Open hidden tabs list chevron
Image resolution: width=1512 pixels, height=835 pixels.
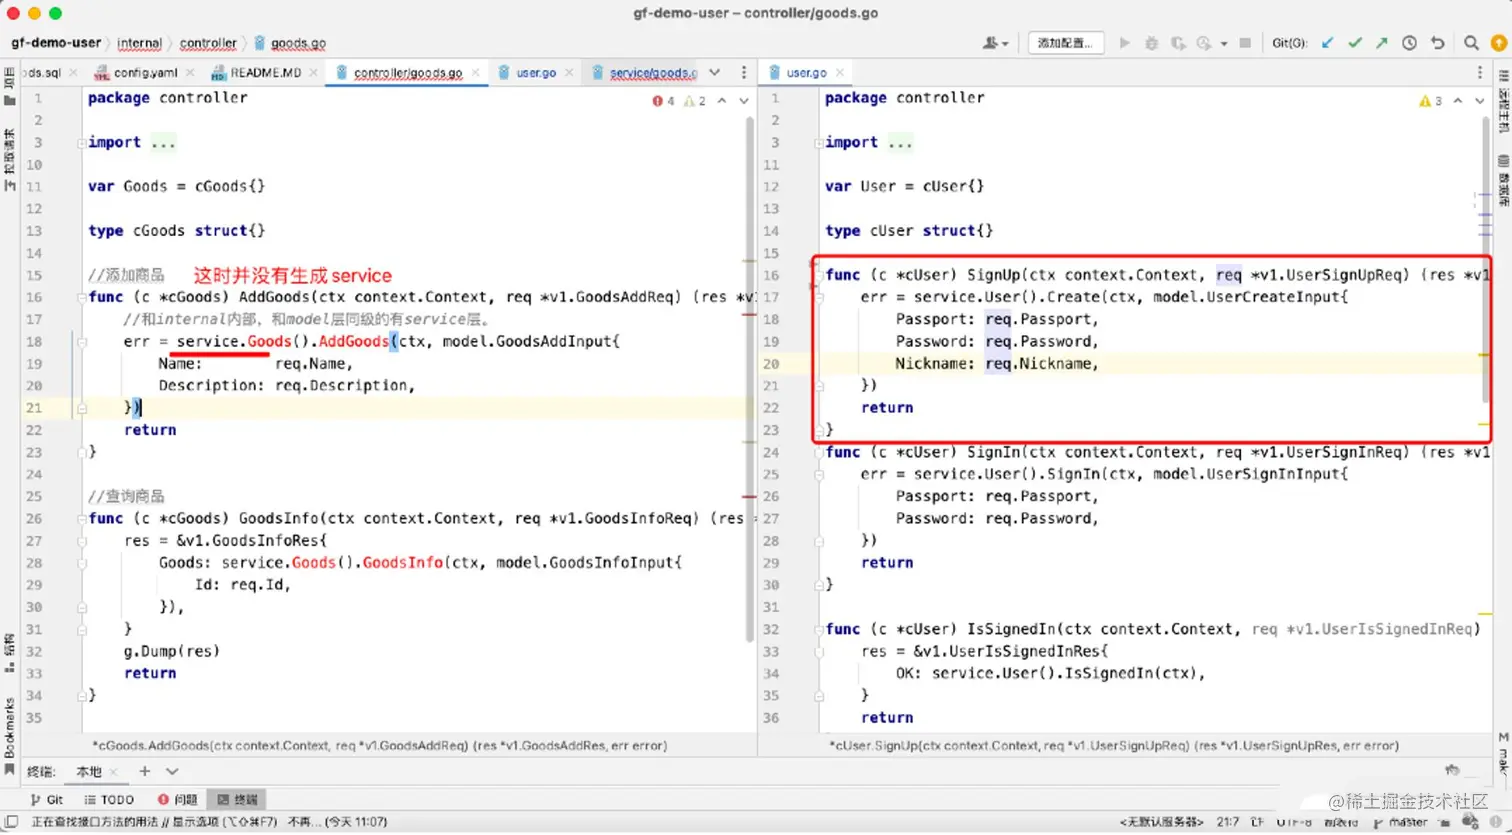(x=715, y=72)
